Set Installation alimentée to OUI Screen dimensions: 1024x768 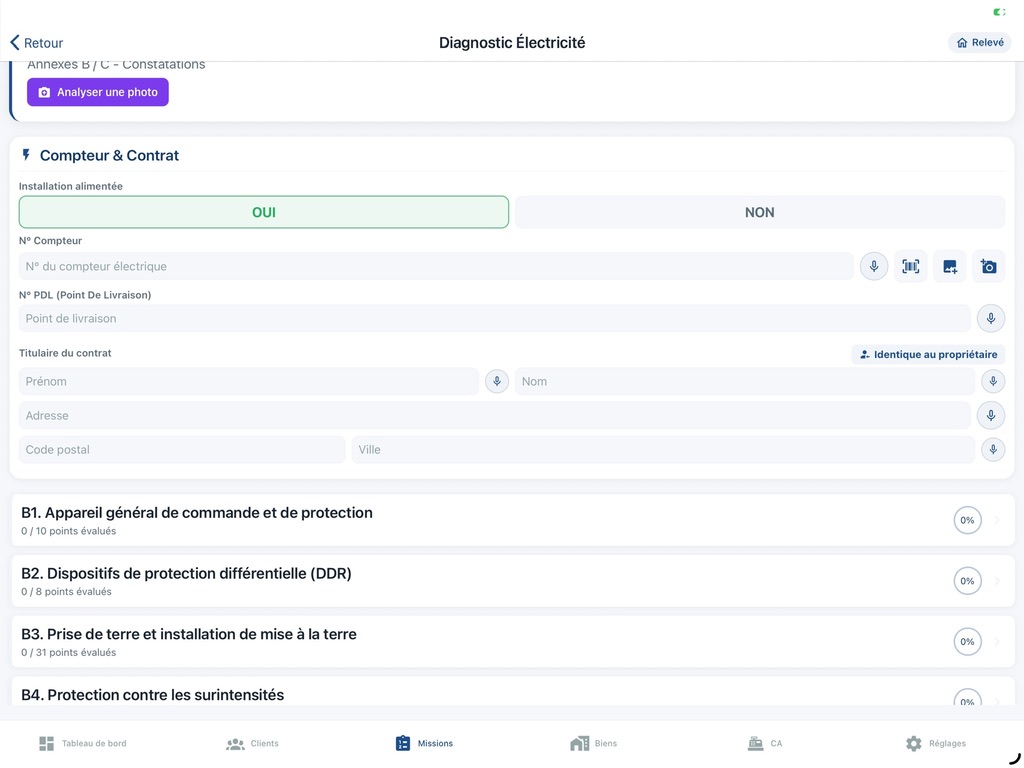coord(264,212)
